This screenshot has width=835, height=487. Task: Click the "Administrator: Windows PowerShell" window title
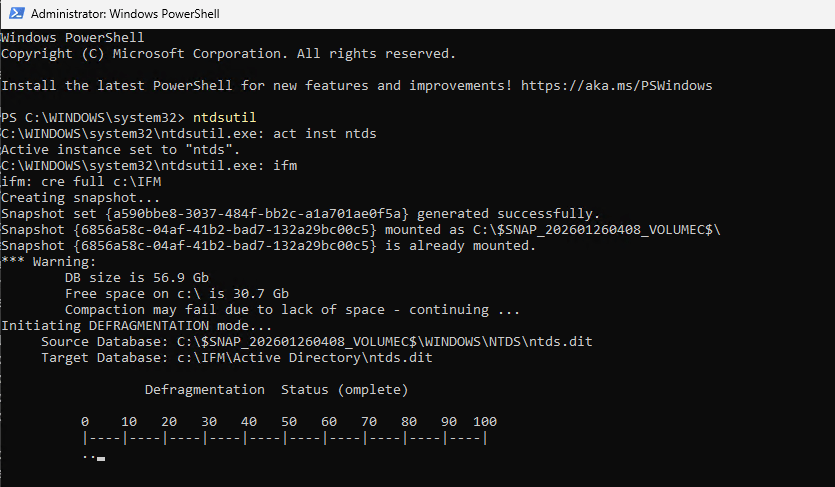click(125, 14)
